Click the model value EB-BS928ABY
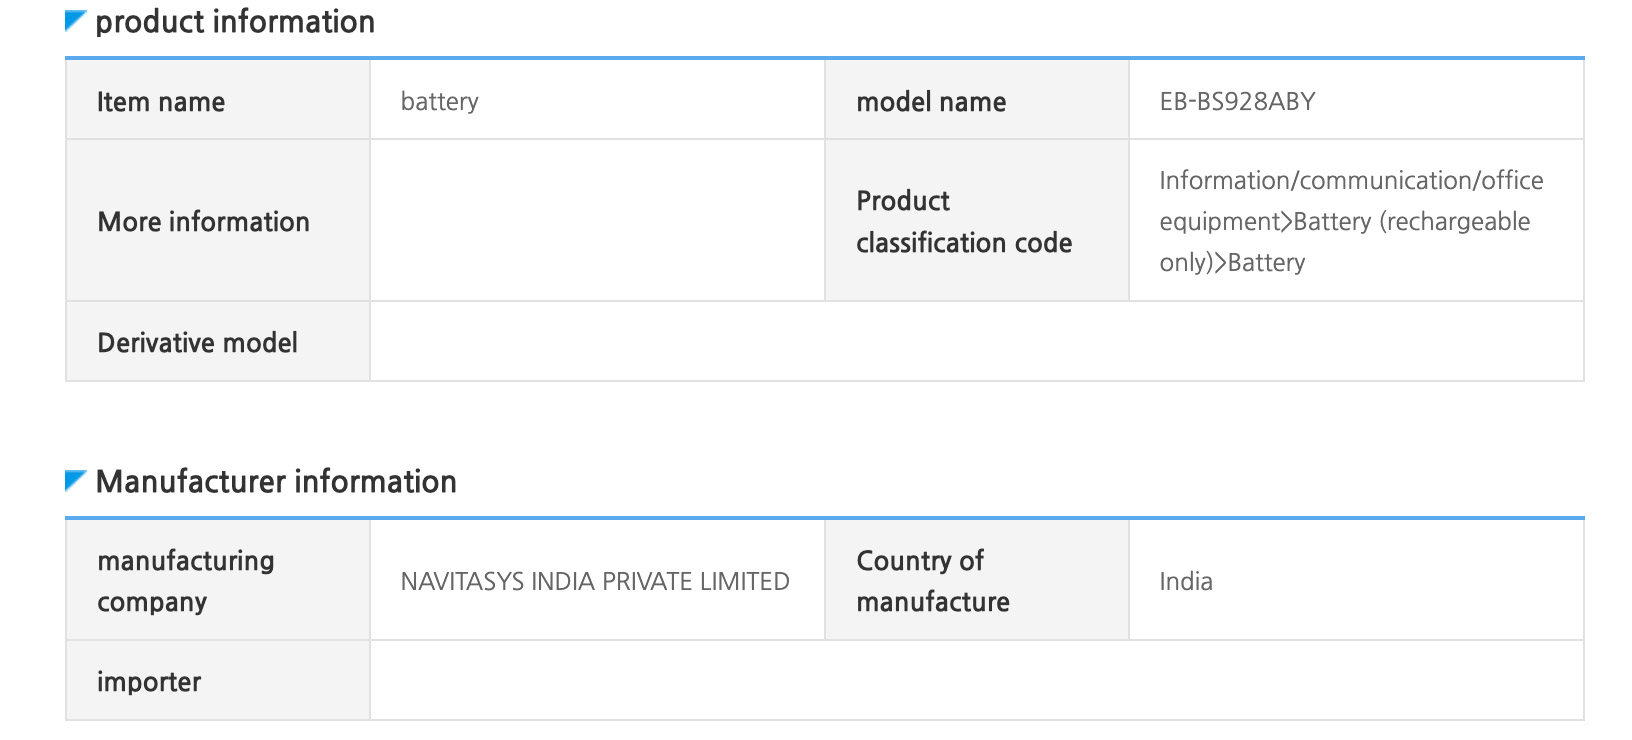Image resolution: width=1632 pixels, height=740 pixels. coord(1237,102)
